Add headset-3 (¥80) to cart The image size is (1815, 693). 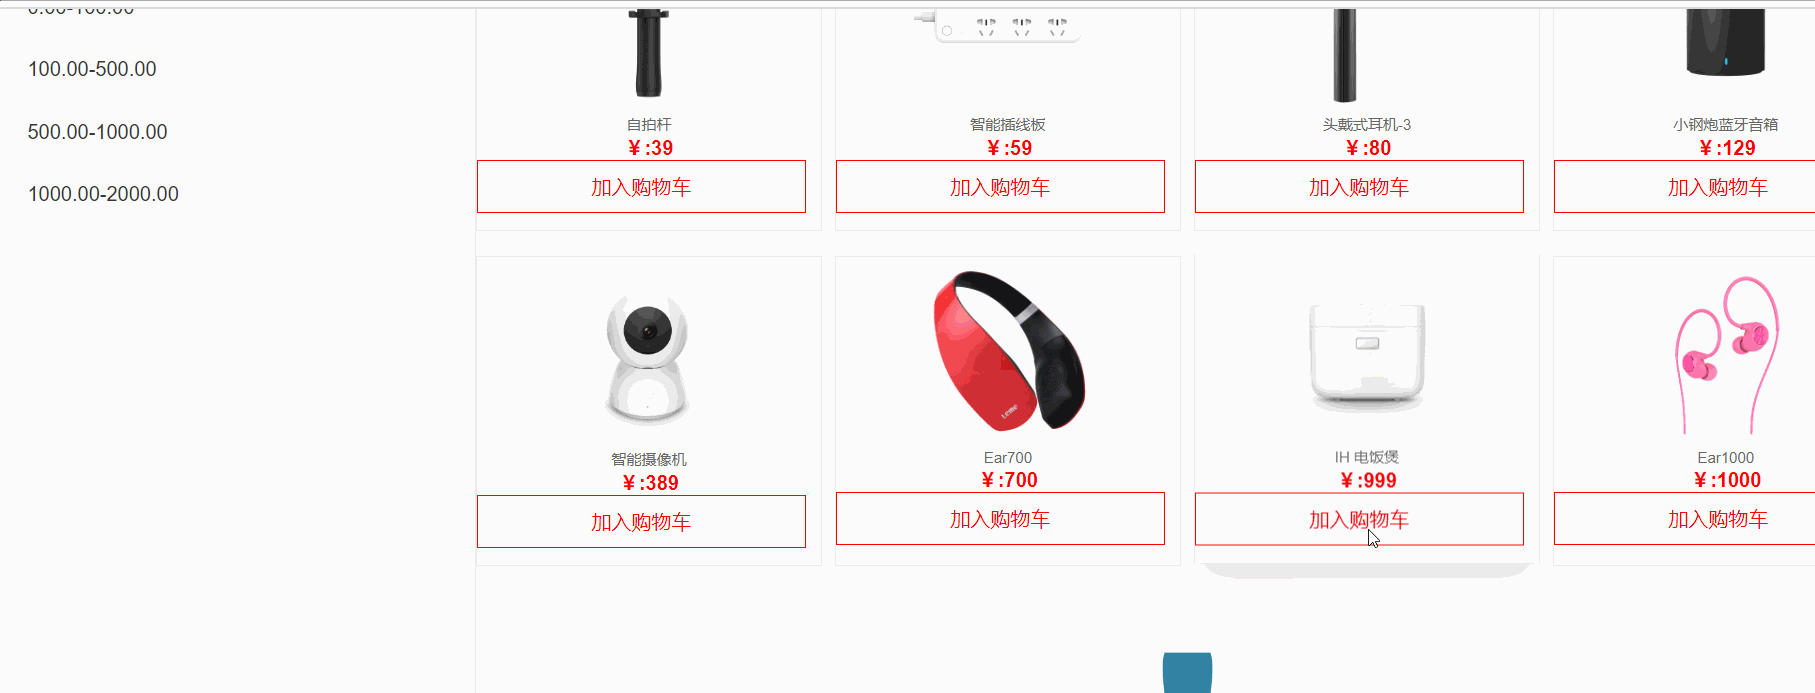point(1359,187)
